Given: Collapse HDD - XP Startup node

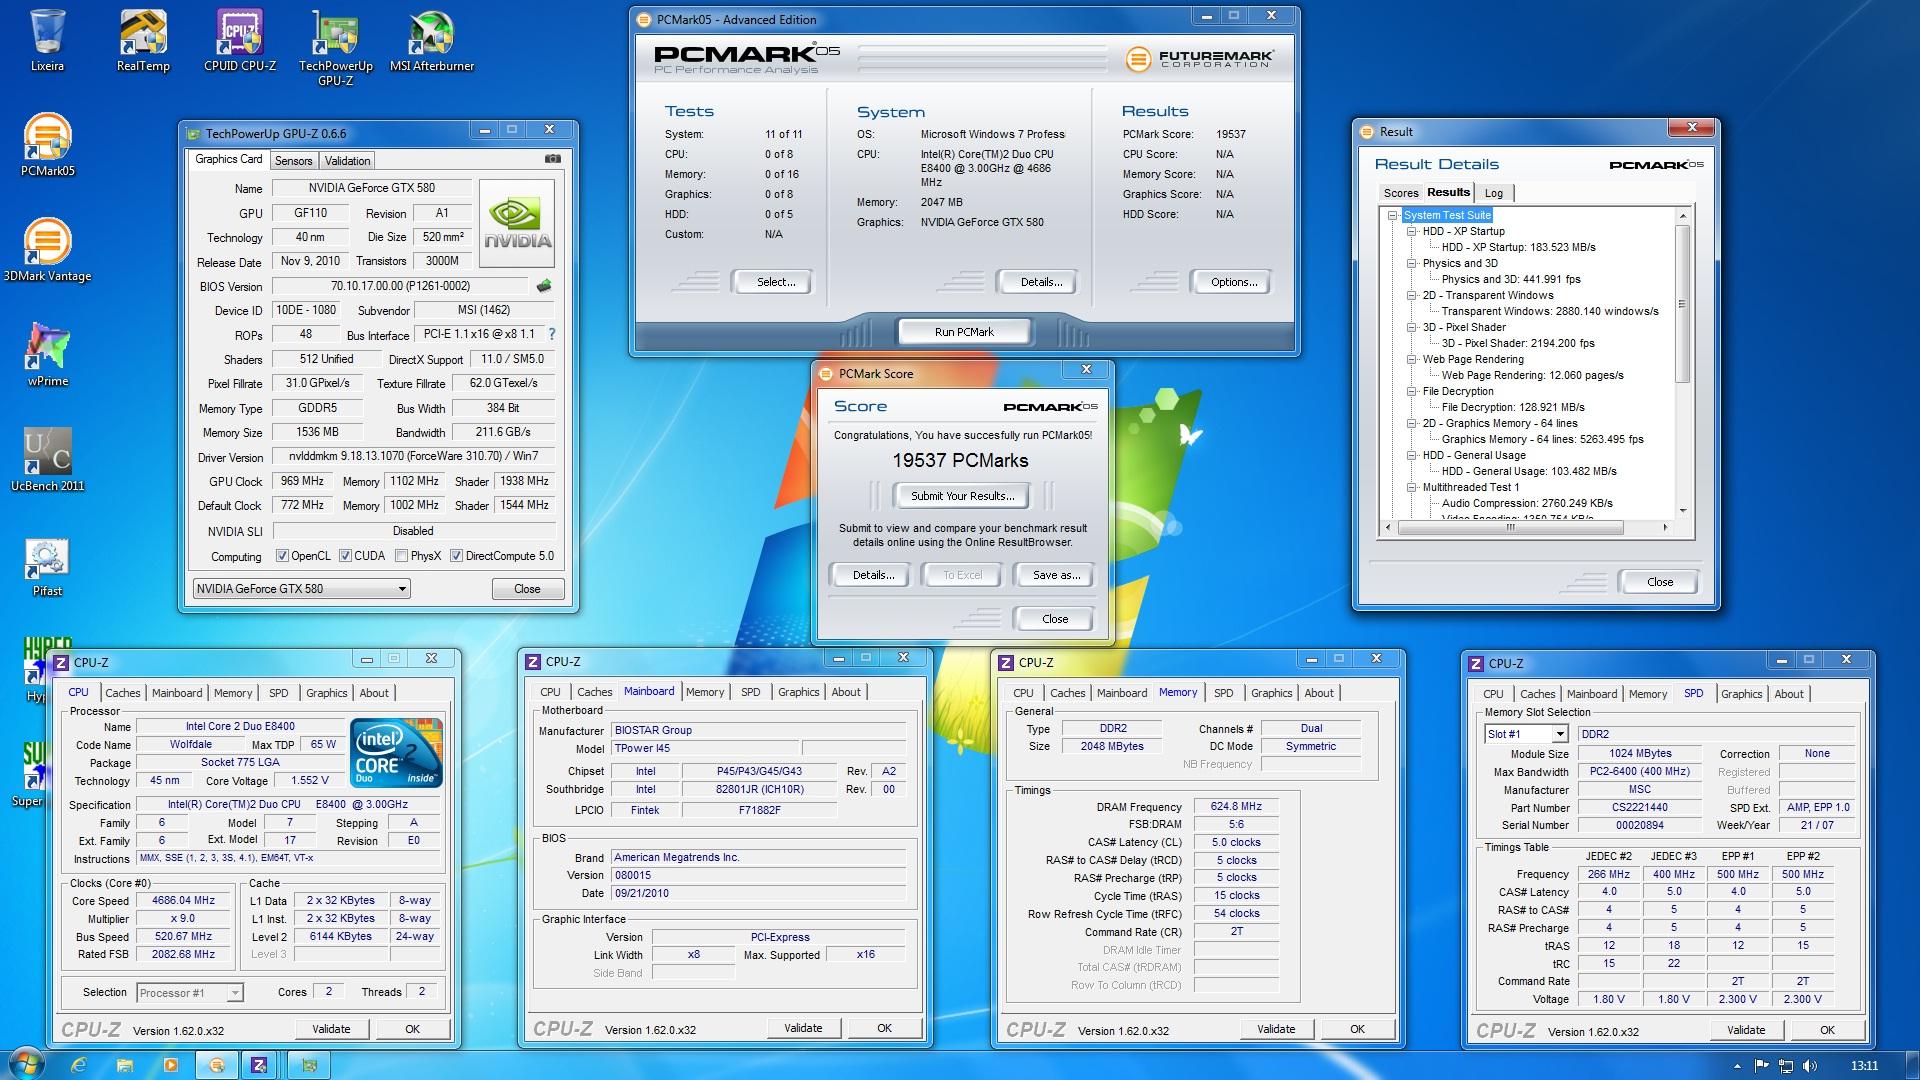Looking at the screenshot, I should [1412, 231].
